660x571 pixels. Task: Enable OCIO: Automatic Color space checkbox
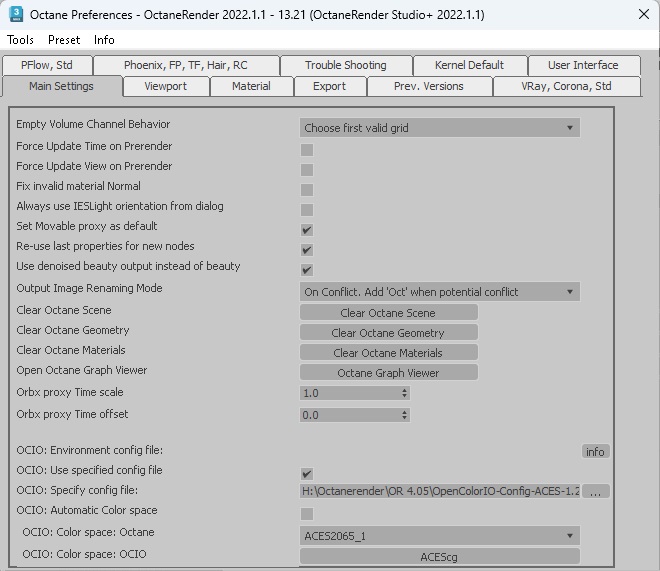[307, 514]
